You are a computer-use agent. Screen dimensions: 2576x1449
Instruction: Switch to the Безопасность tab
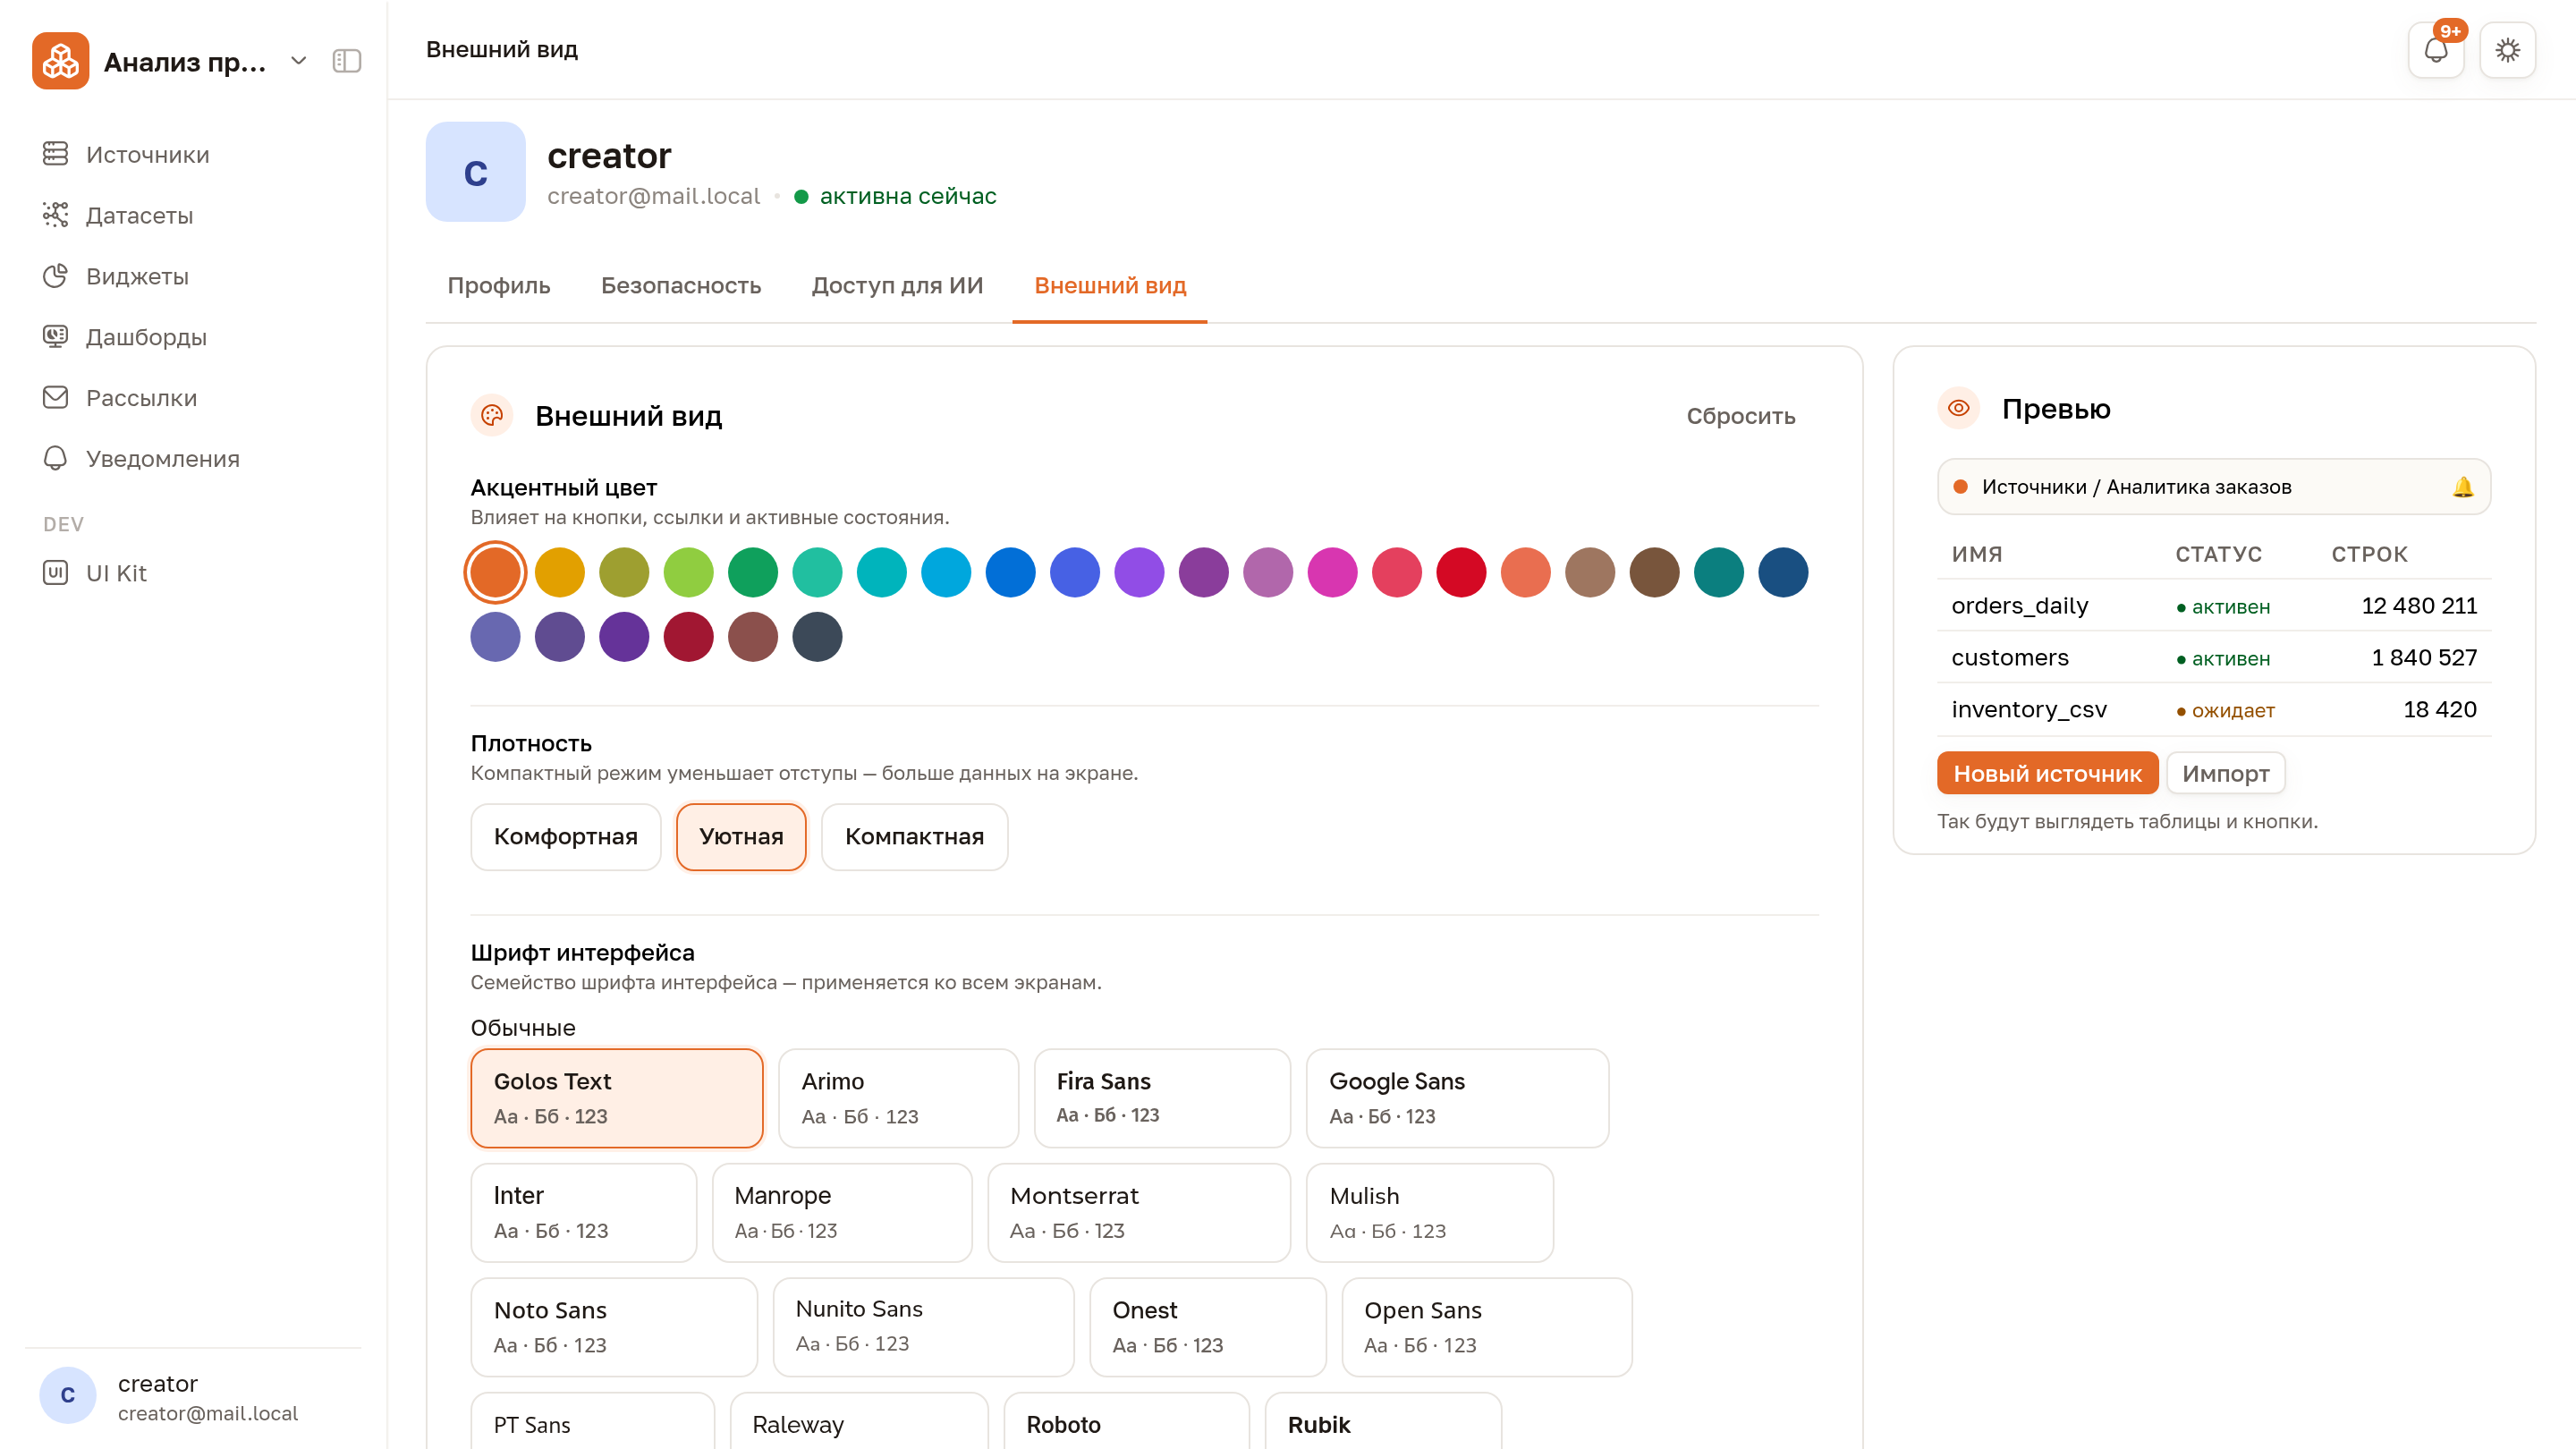(x=681, y=286)
